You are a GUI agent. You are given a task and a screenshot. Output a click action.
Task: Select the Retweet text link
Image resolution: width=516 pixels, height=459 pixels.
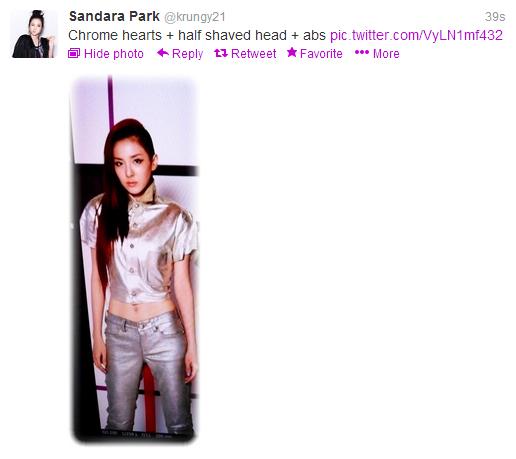[253, 54]
